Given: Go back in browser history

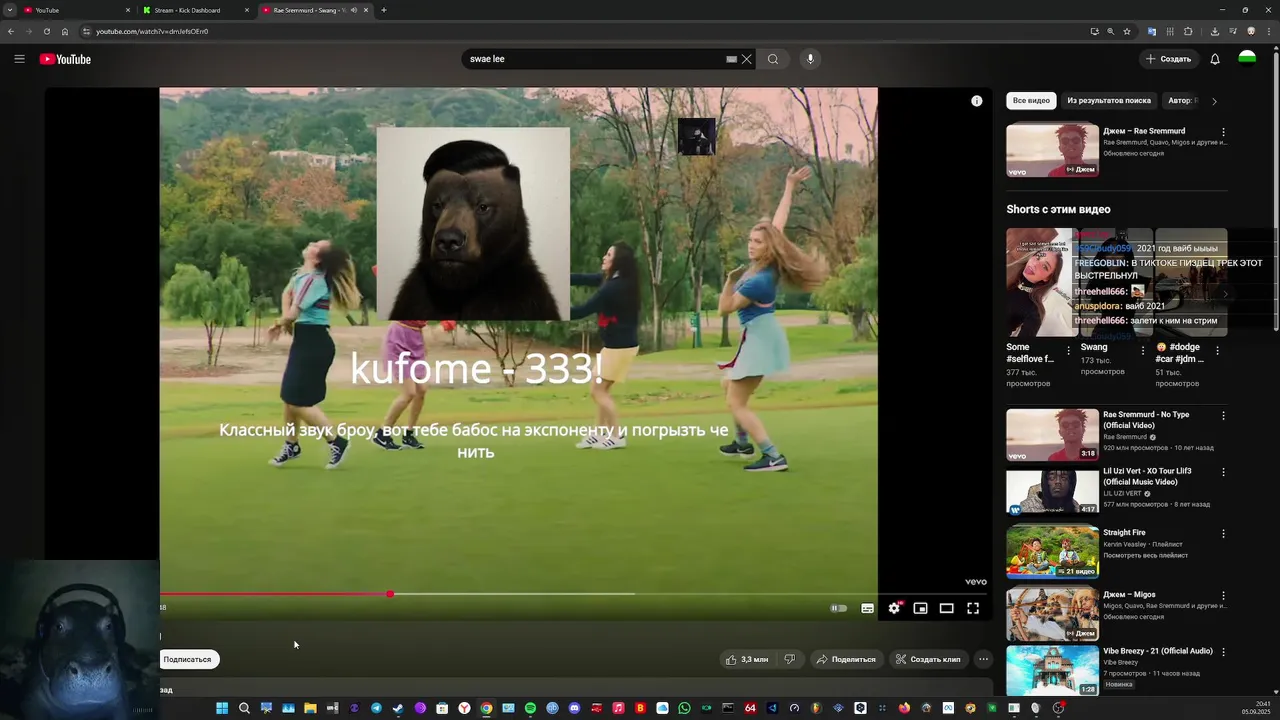Looking at the screenshot, I should point(11,31).
